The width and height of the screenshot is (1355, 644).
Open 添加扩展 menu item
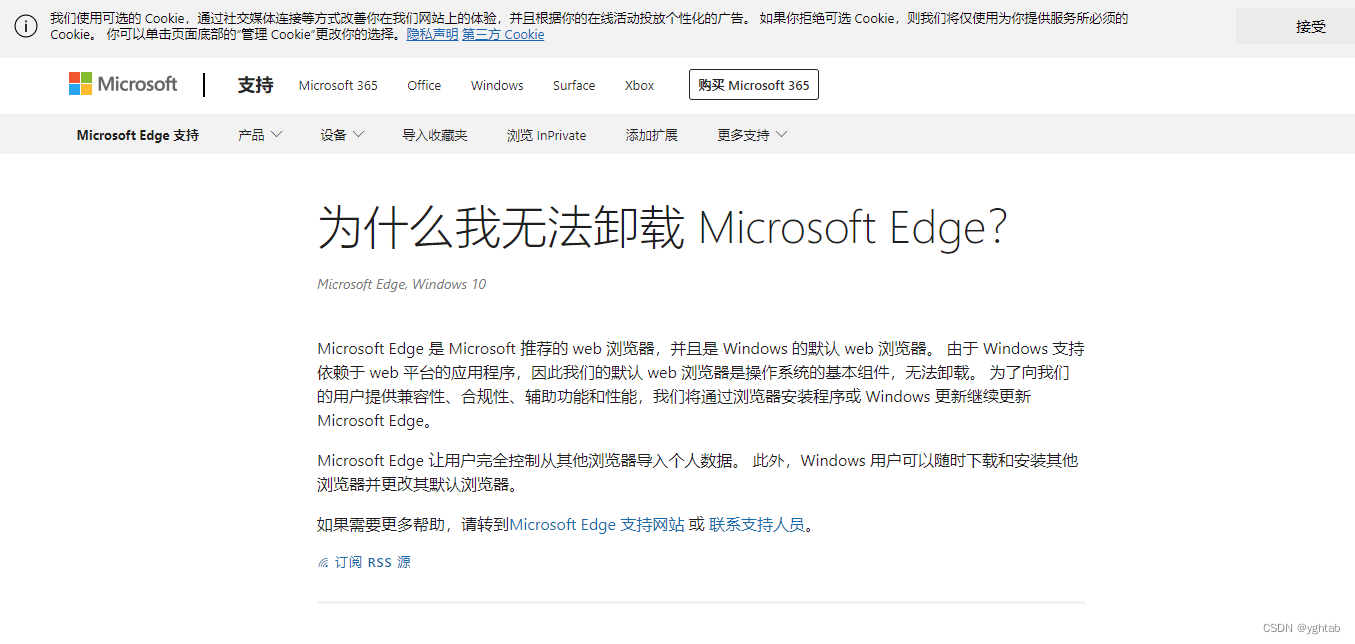pyautogui.click(x=652, y=135)
